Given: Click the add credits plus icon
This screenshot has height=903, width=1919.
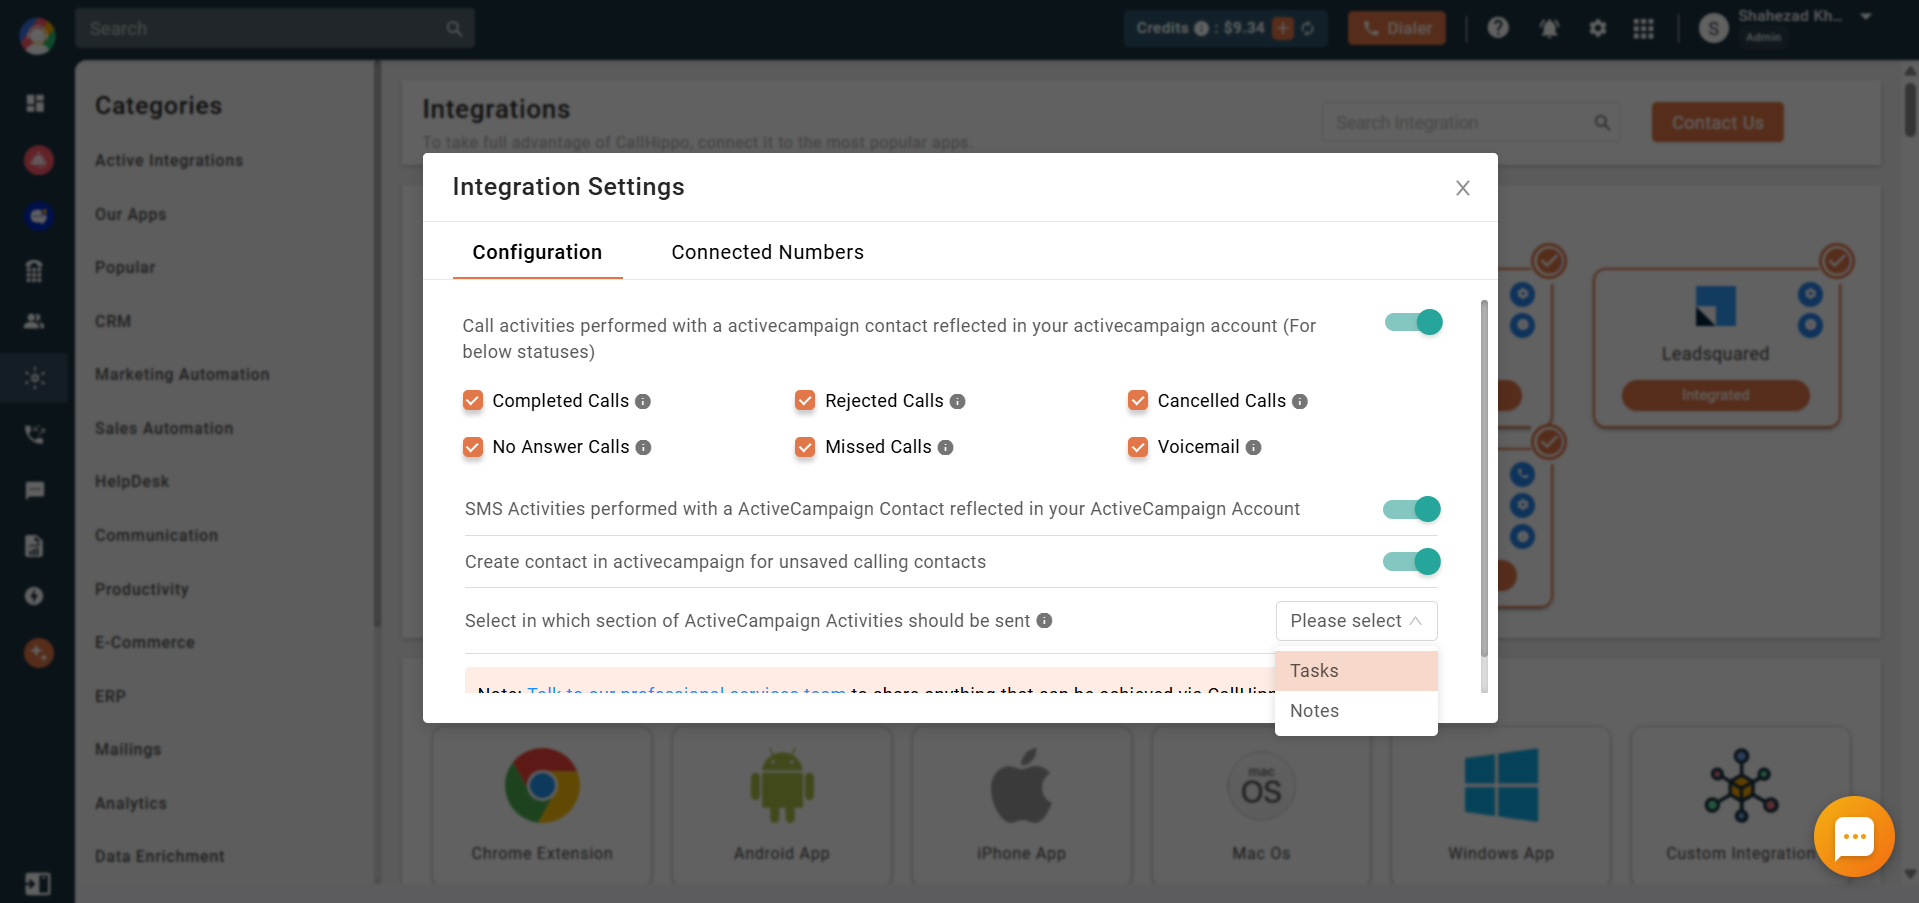Looking at the screenshot, I should pos(1283,28).
